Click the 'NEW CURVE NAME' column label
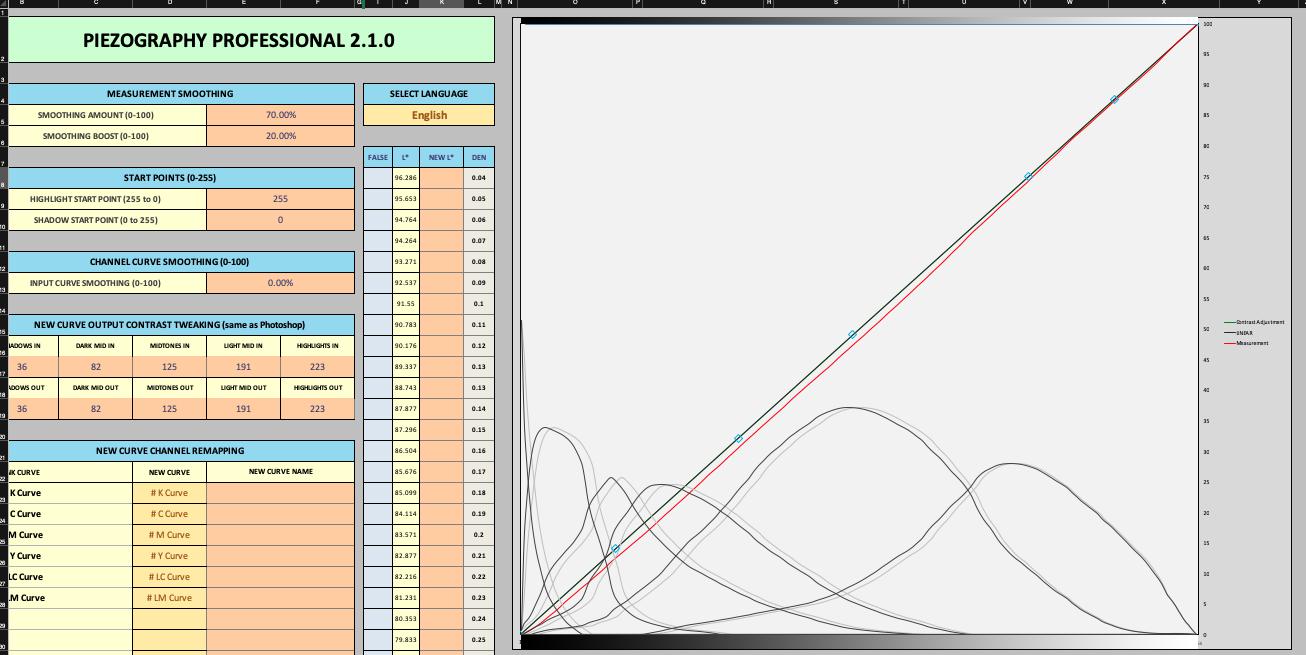The height and width of the screenshot is (655, 1306). click(281, 472)
